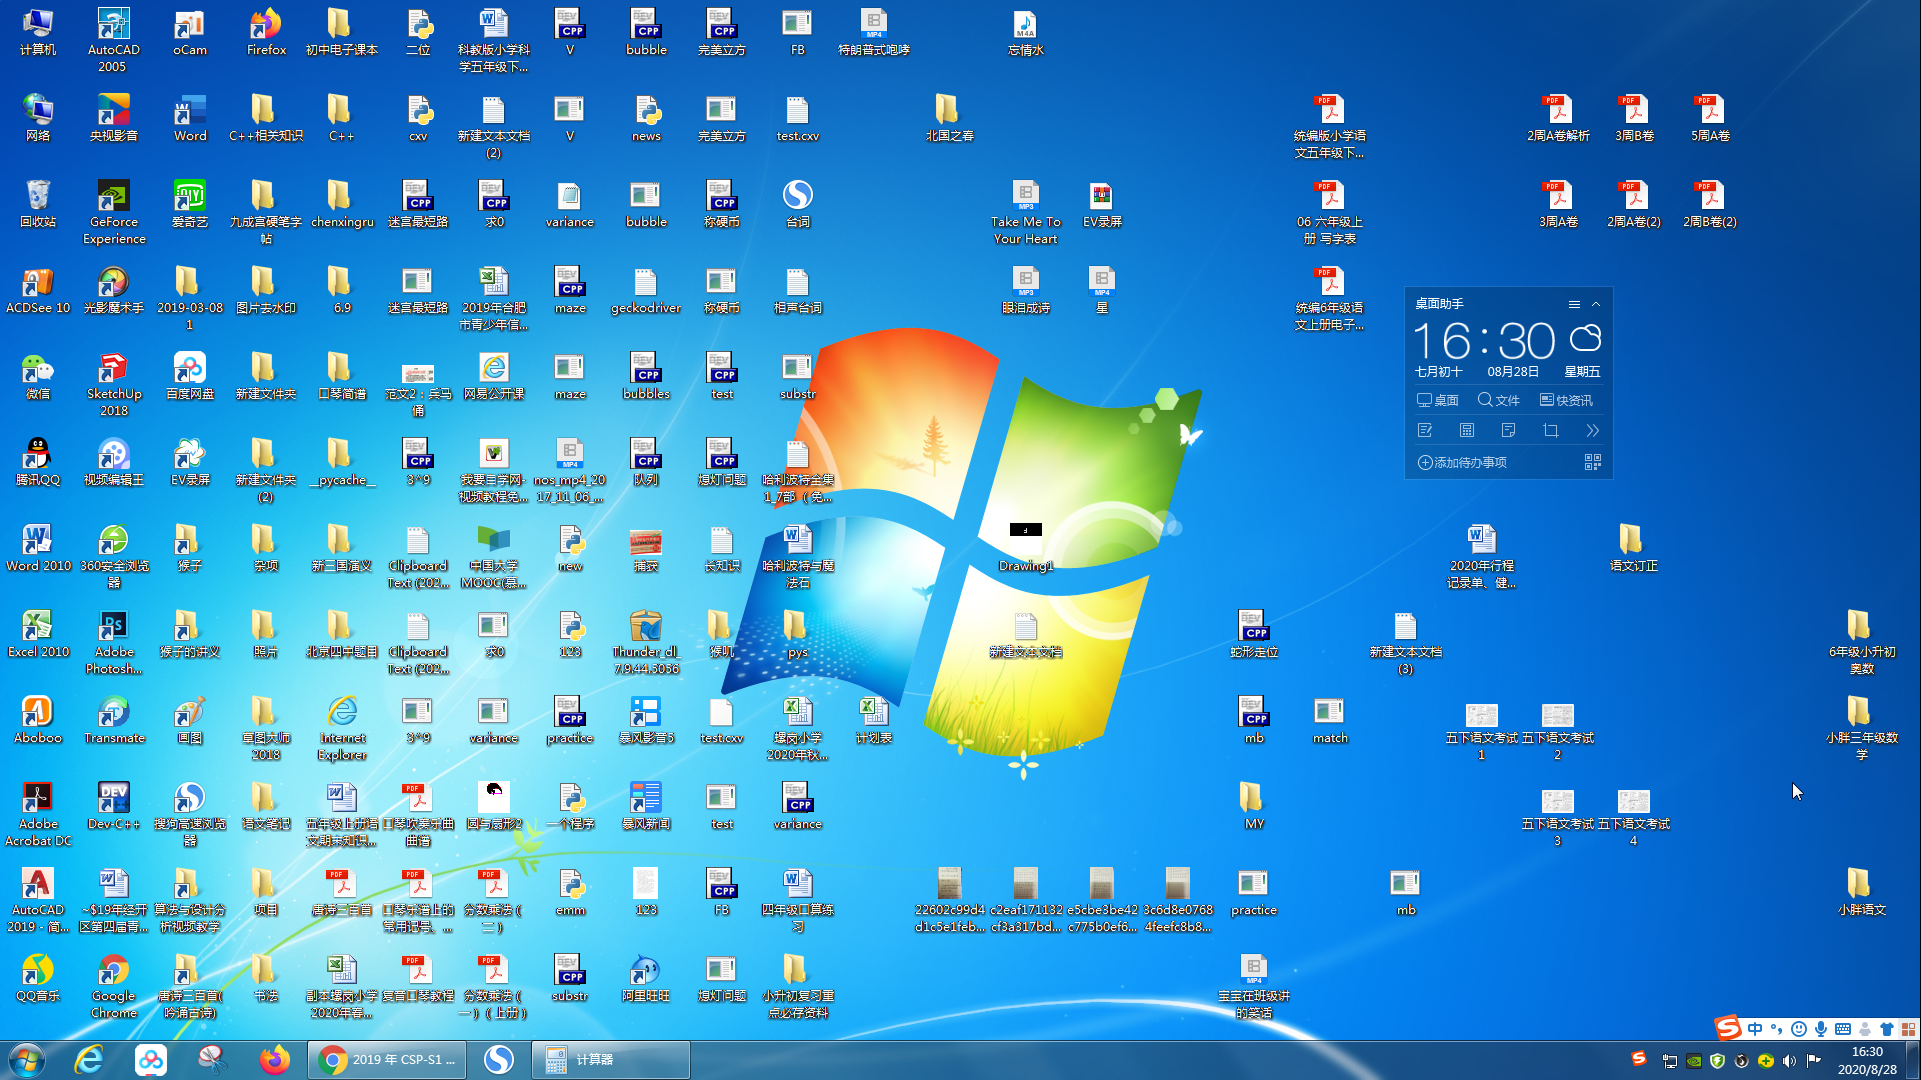The height and width of the screenshot is (1080, 1921).
Task: Select the 画图 Paint shortcut
Action: point(190,720)
